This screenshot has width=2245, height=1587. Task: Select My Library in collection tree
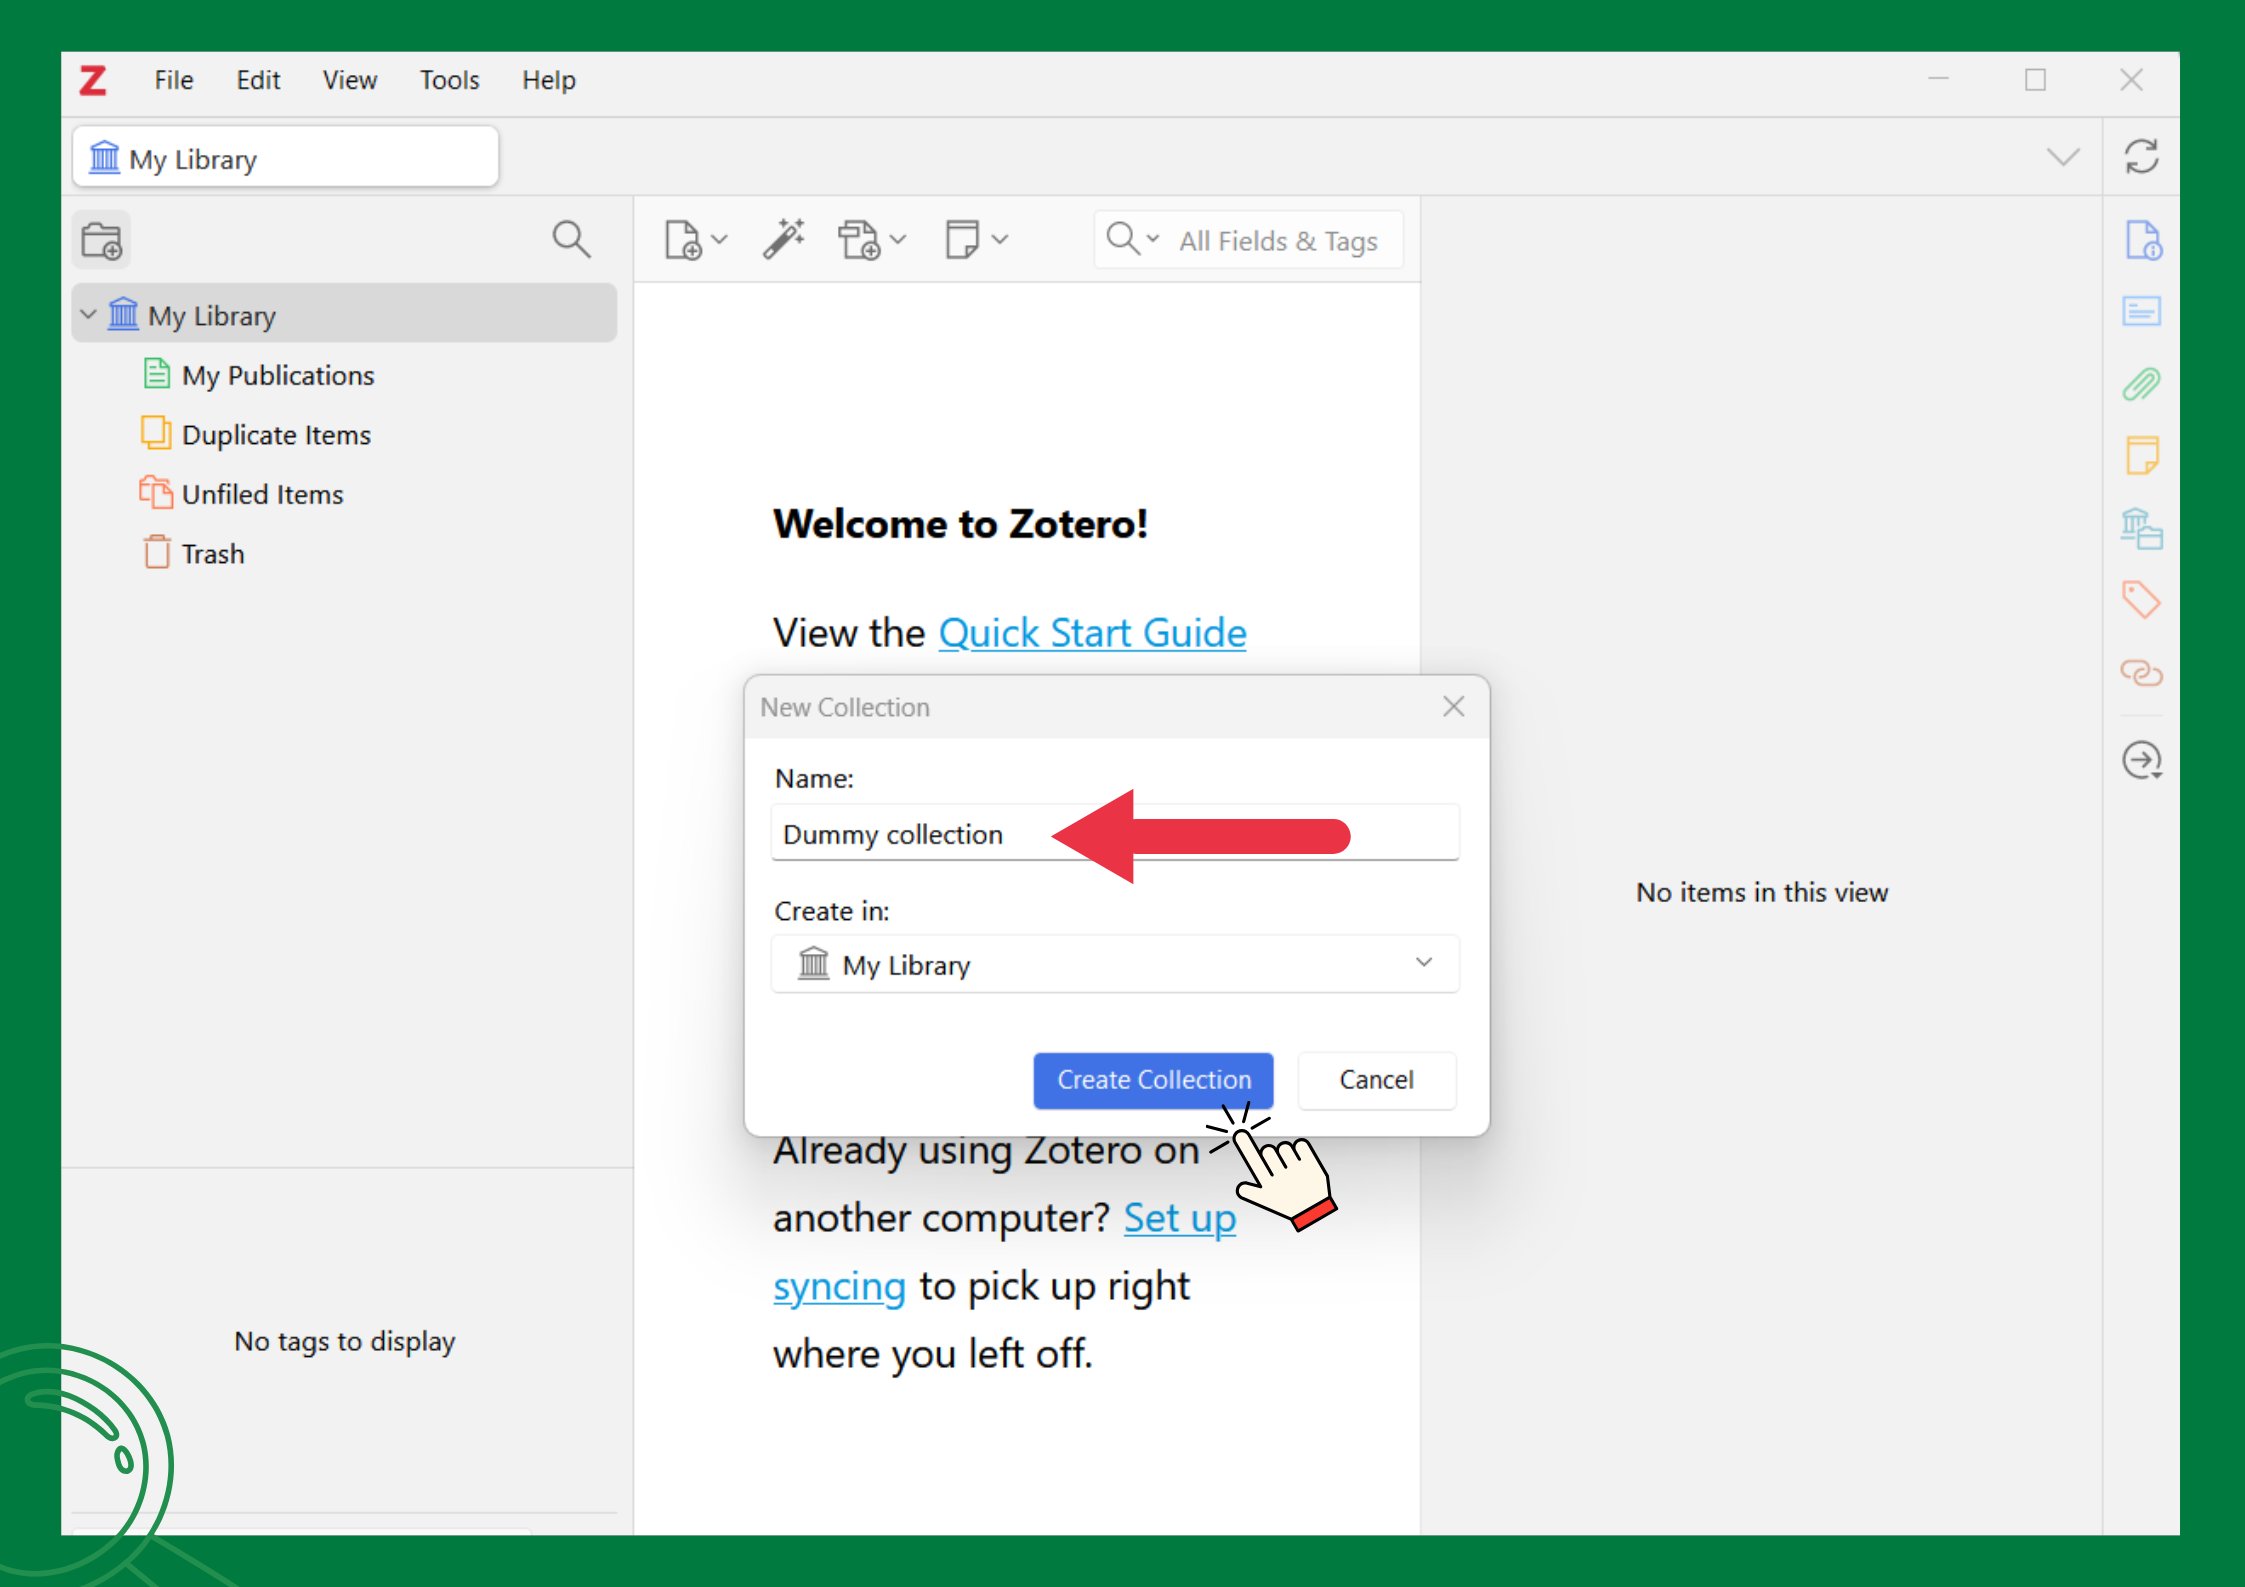point(344,314)
